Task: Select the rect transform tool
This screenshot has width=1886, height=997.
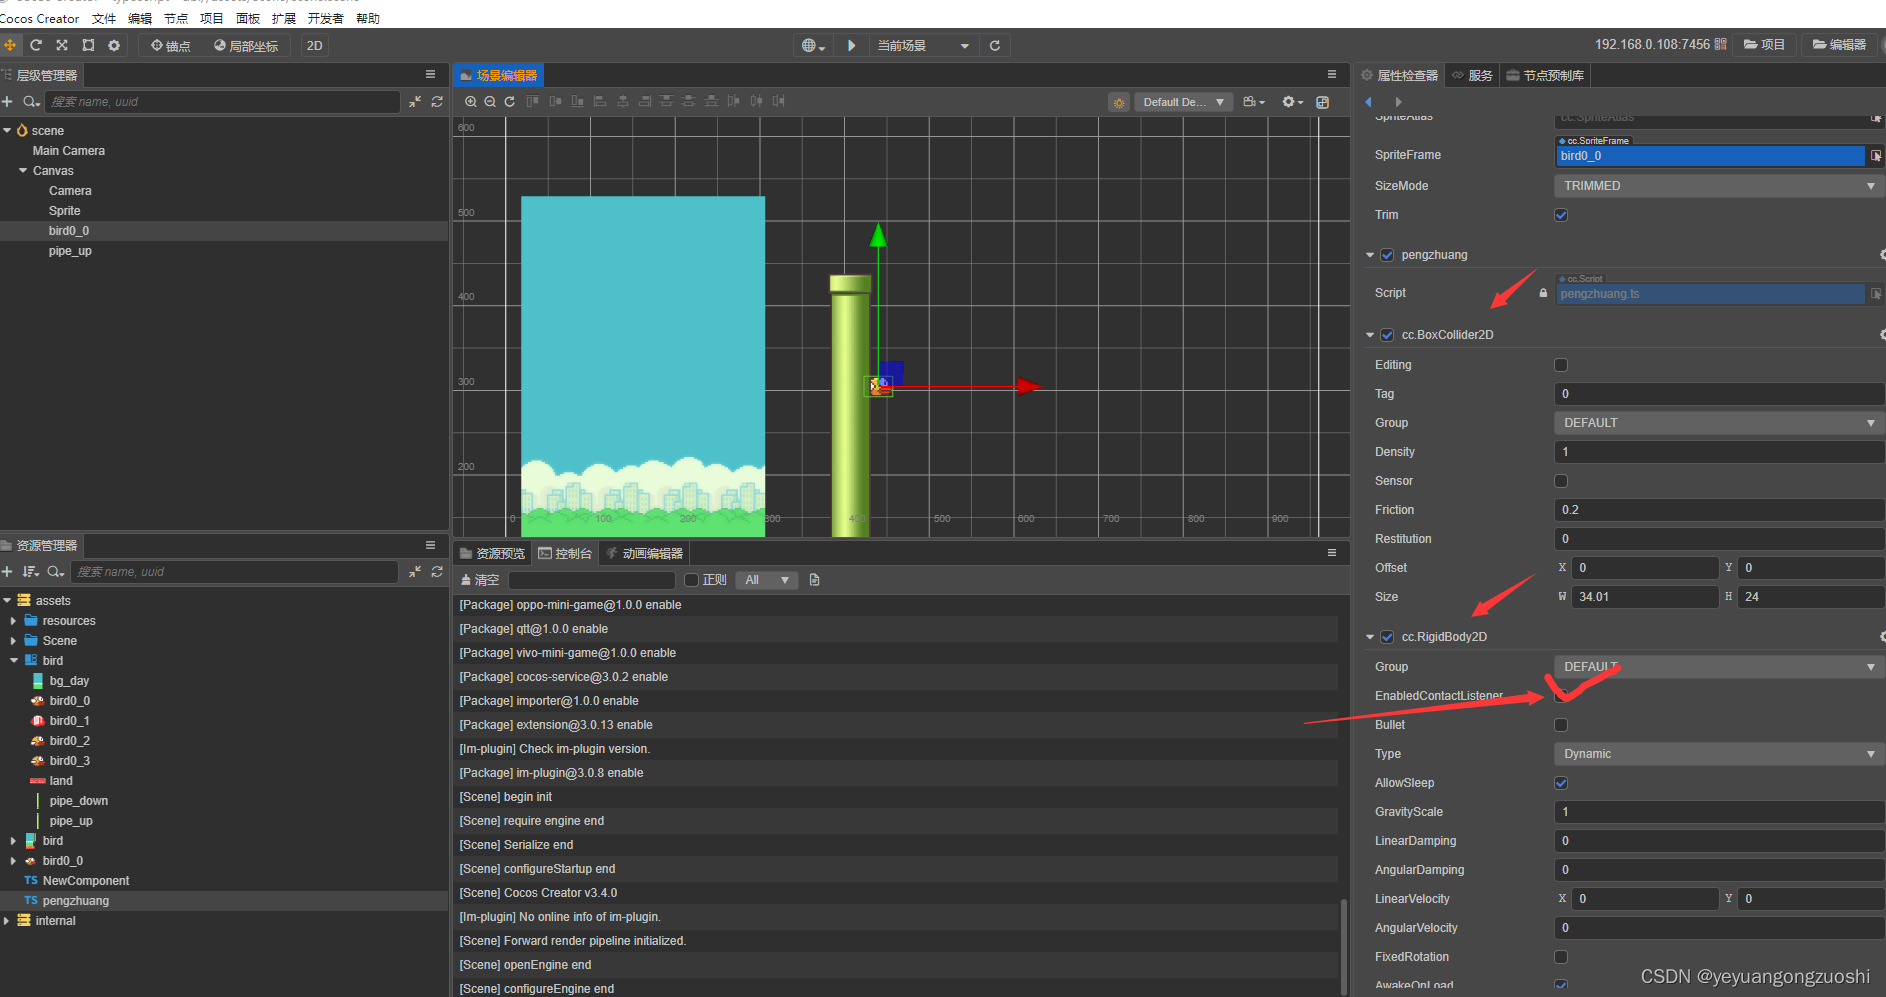Action: pyautogui.click(x=88, y=45)
